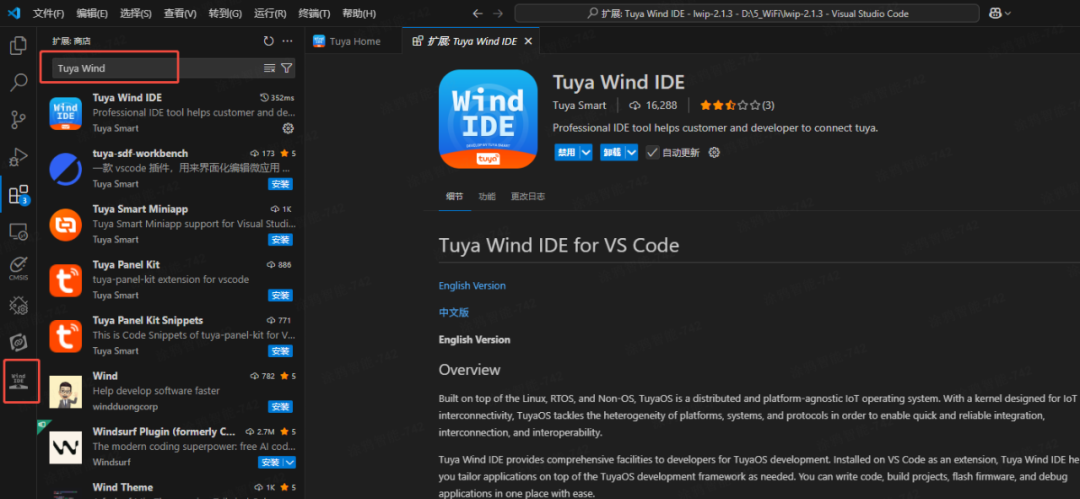The height and width of the screenshot is (499, 1080).
Task: Open the CMSIS view in activity bar
Action: pos(18,268)
